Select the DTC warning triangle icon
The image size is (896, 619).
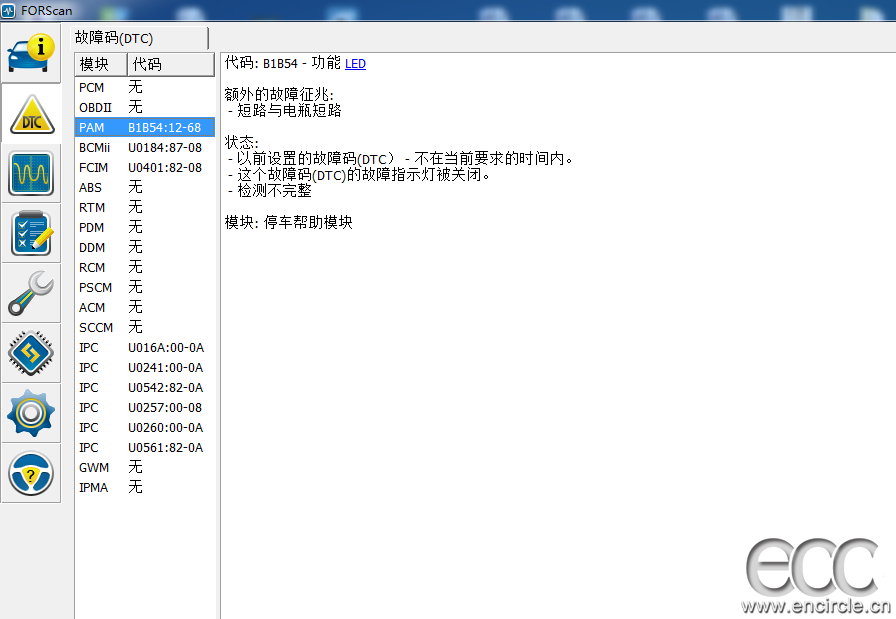[x=31, y=114]
